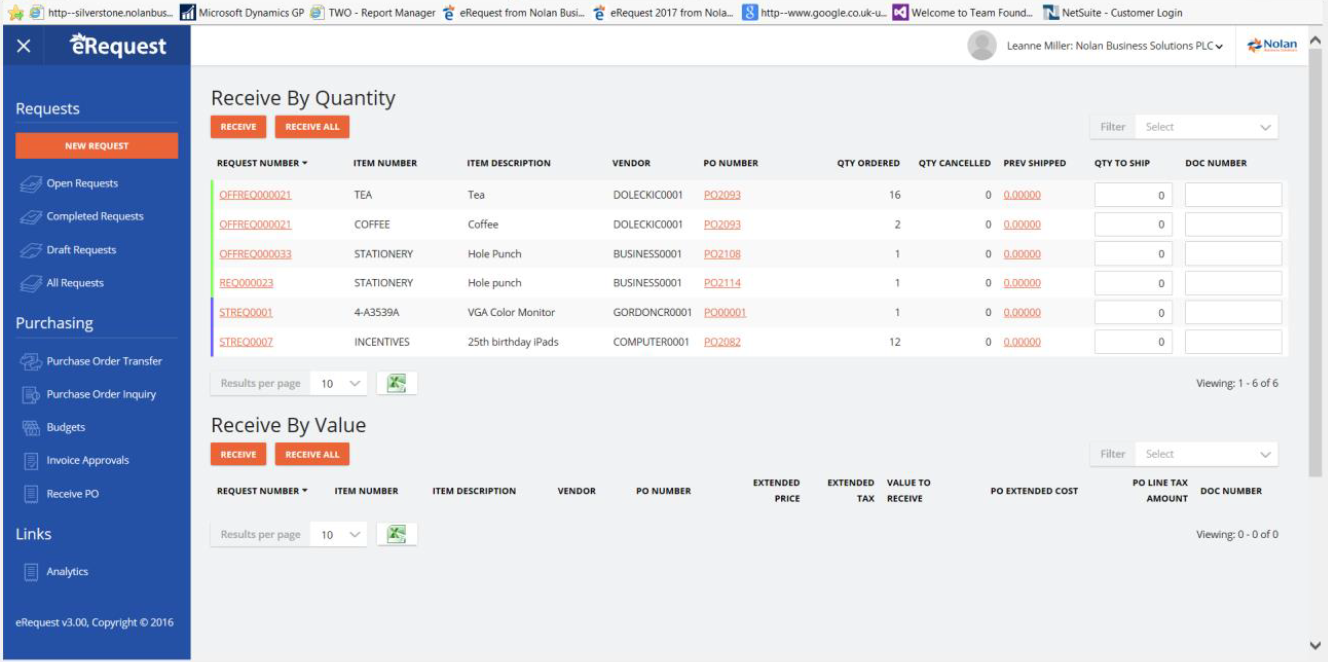Viewport: 1328px width, 662px height.
Task: Select Completed Requests in the sidebar
Action: [95, 216]
